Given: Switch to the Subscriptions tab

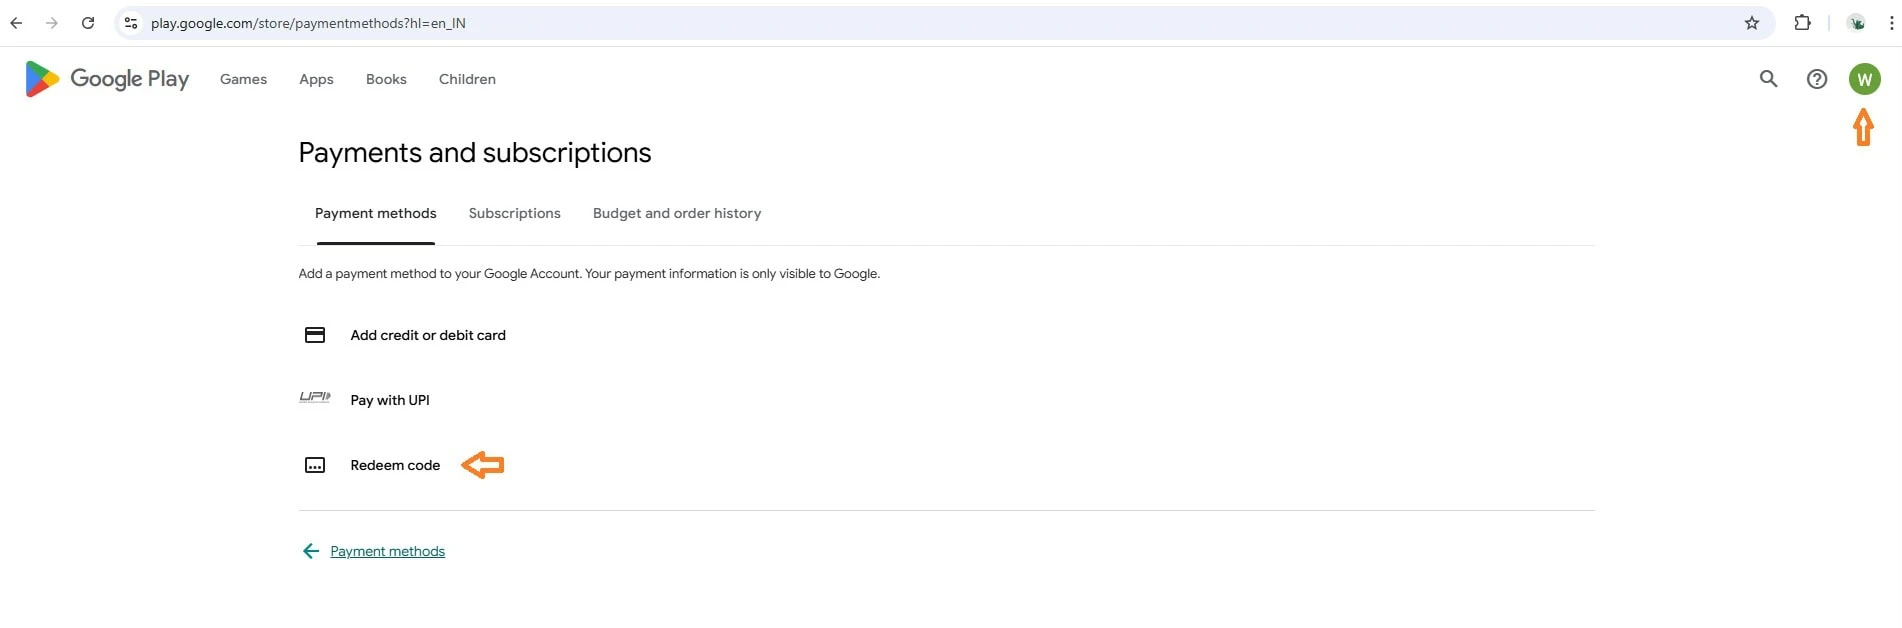Looking at the screenshot, I should pos(514,213).
